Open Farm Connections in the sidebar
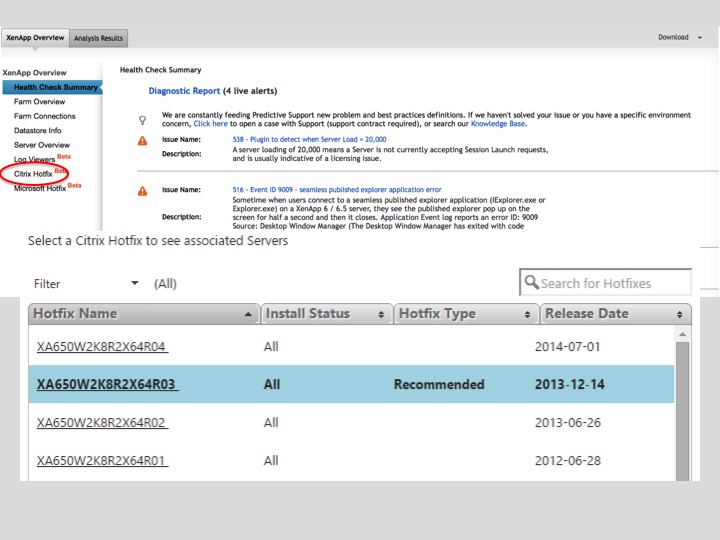This screenshot has width=720, height=540. pos(45,116)
